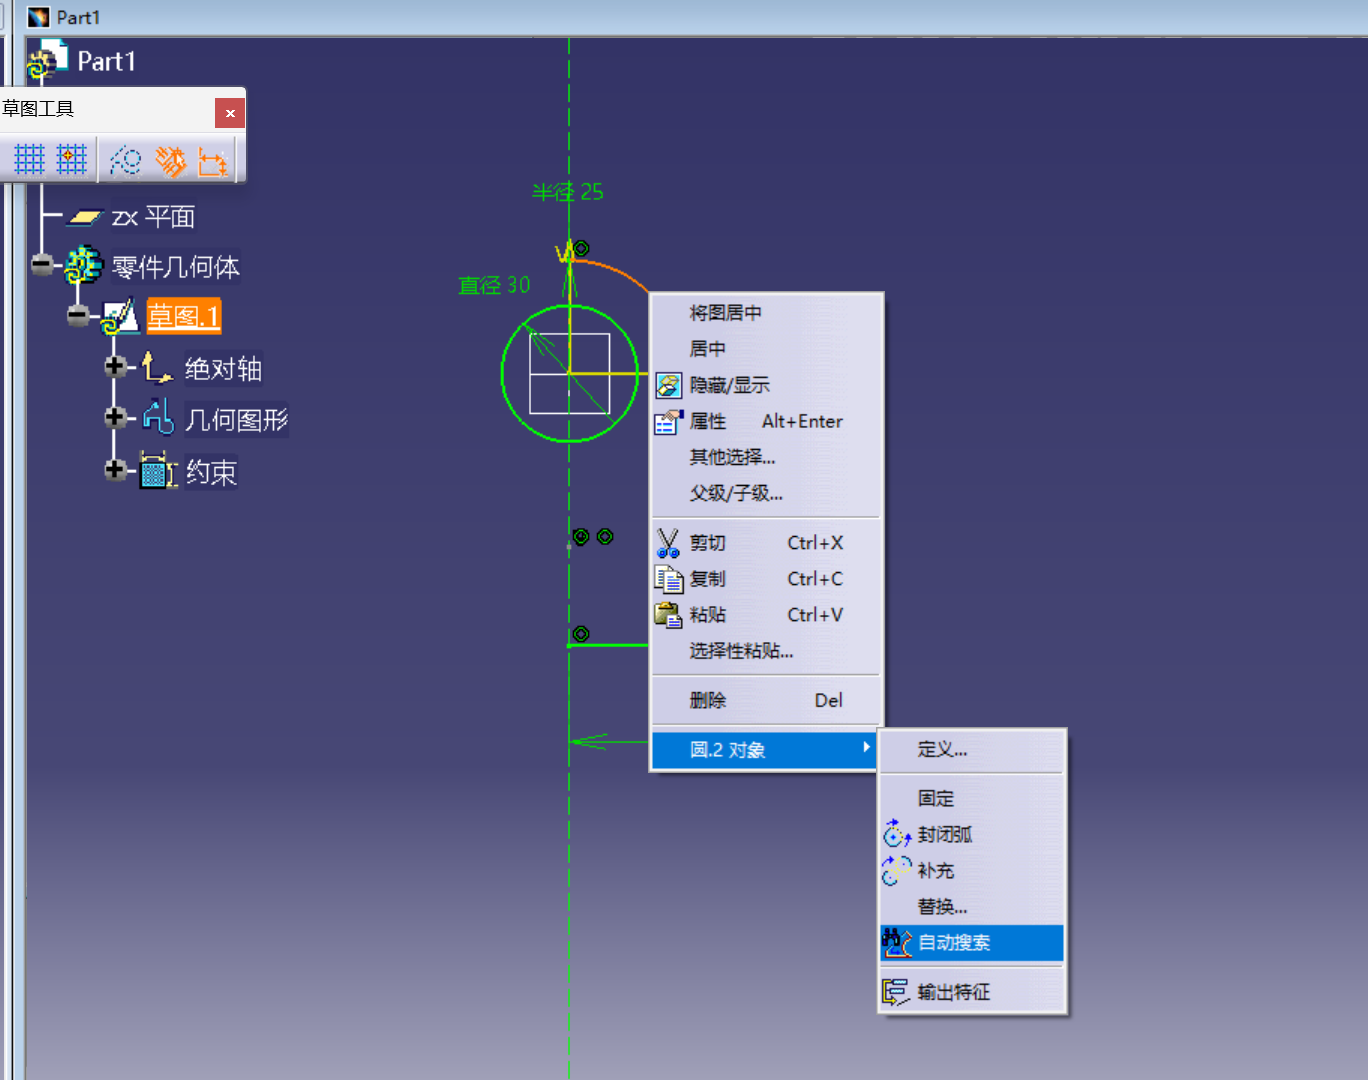Screen dimensions: 1368x1080
Task: Click the 绝对轴 axis icon
Action: click(157, 368)
